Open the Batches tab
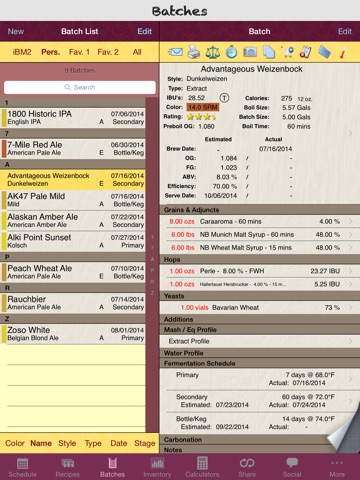 112,467
